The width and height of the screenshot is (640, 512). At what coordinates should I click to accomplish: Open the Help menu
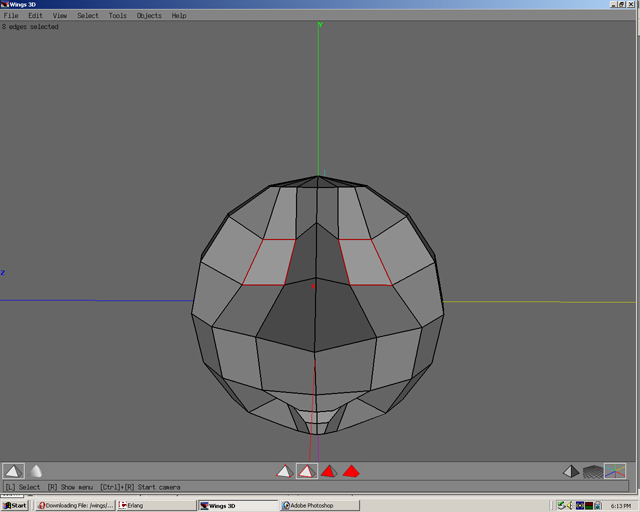pos(179,16)
